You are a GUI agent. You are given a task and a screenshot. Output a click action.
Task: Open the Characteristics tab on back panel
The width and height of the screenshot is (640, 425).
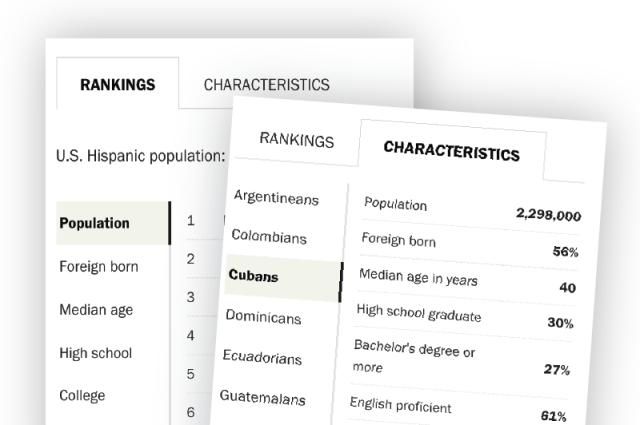[266, 85]
